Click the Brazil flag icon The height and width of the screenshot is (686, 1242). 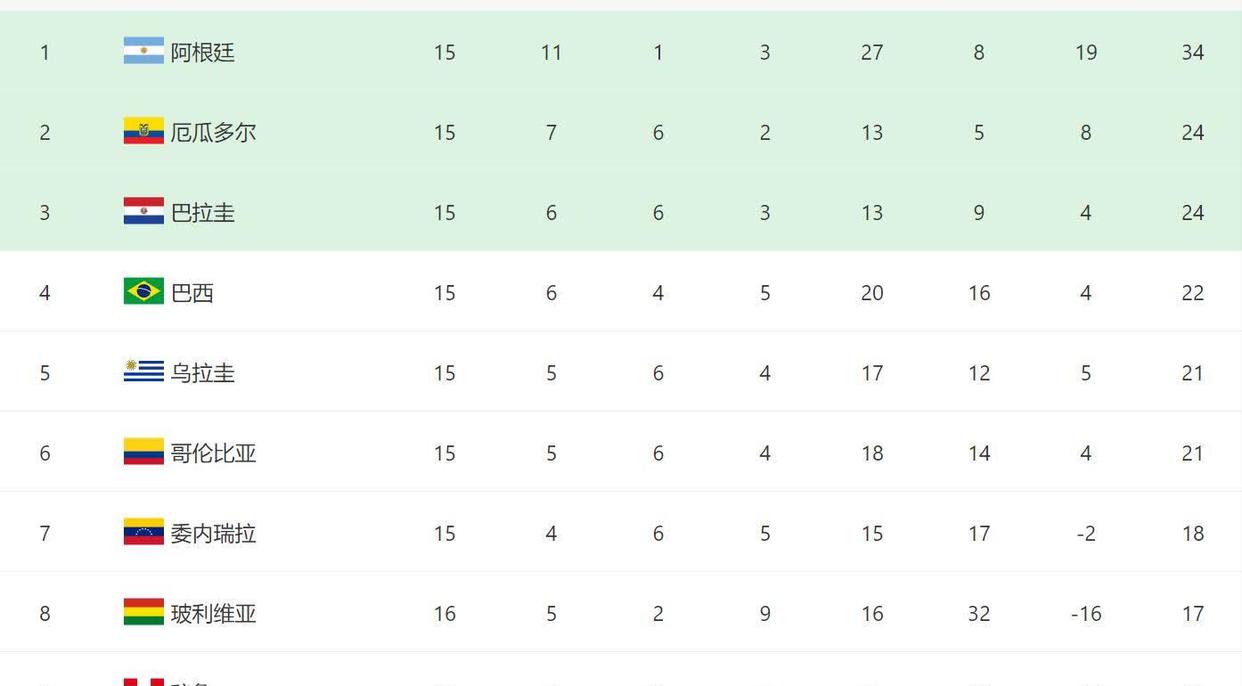(x=144, y=291)
